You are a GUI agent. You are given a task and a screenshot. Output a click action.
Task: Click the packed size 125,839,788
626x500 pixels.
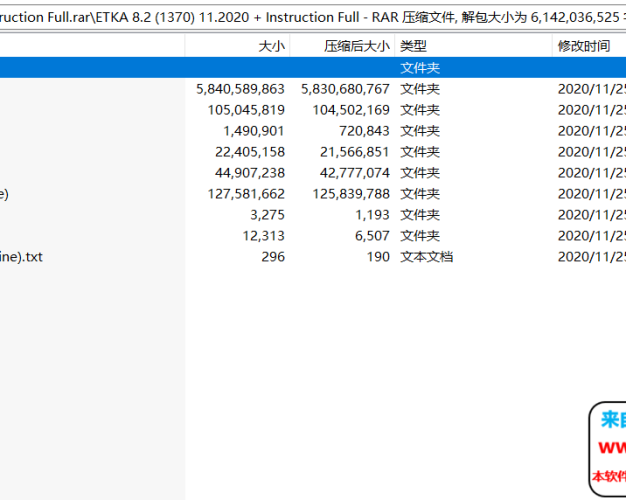pyautogui.click(x=351, y=194)
